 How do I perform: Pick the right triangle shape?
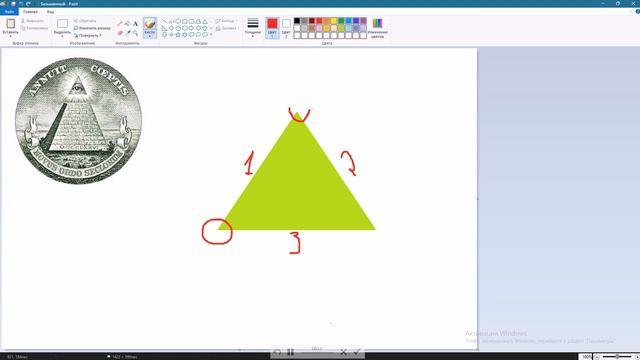(164, 28)
